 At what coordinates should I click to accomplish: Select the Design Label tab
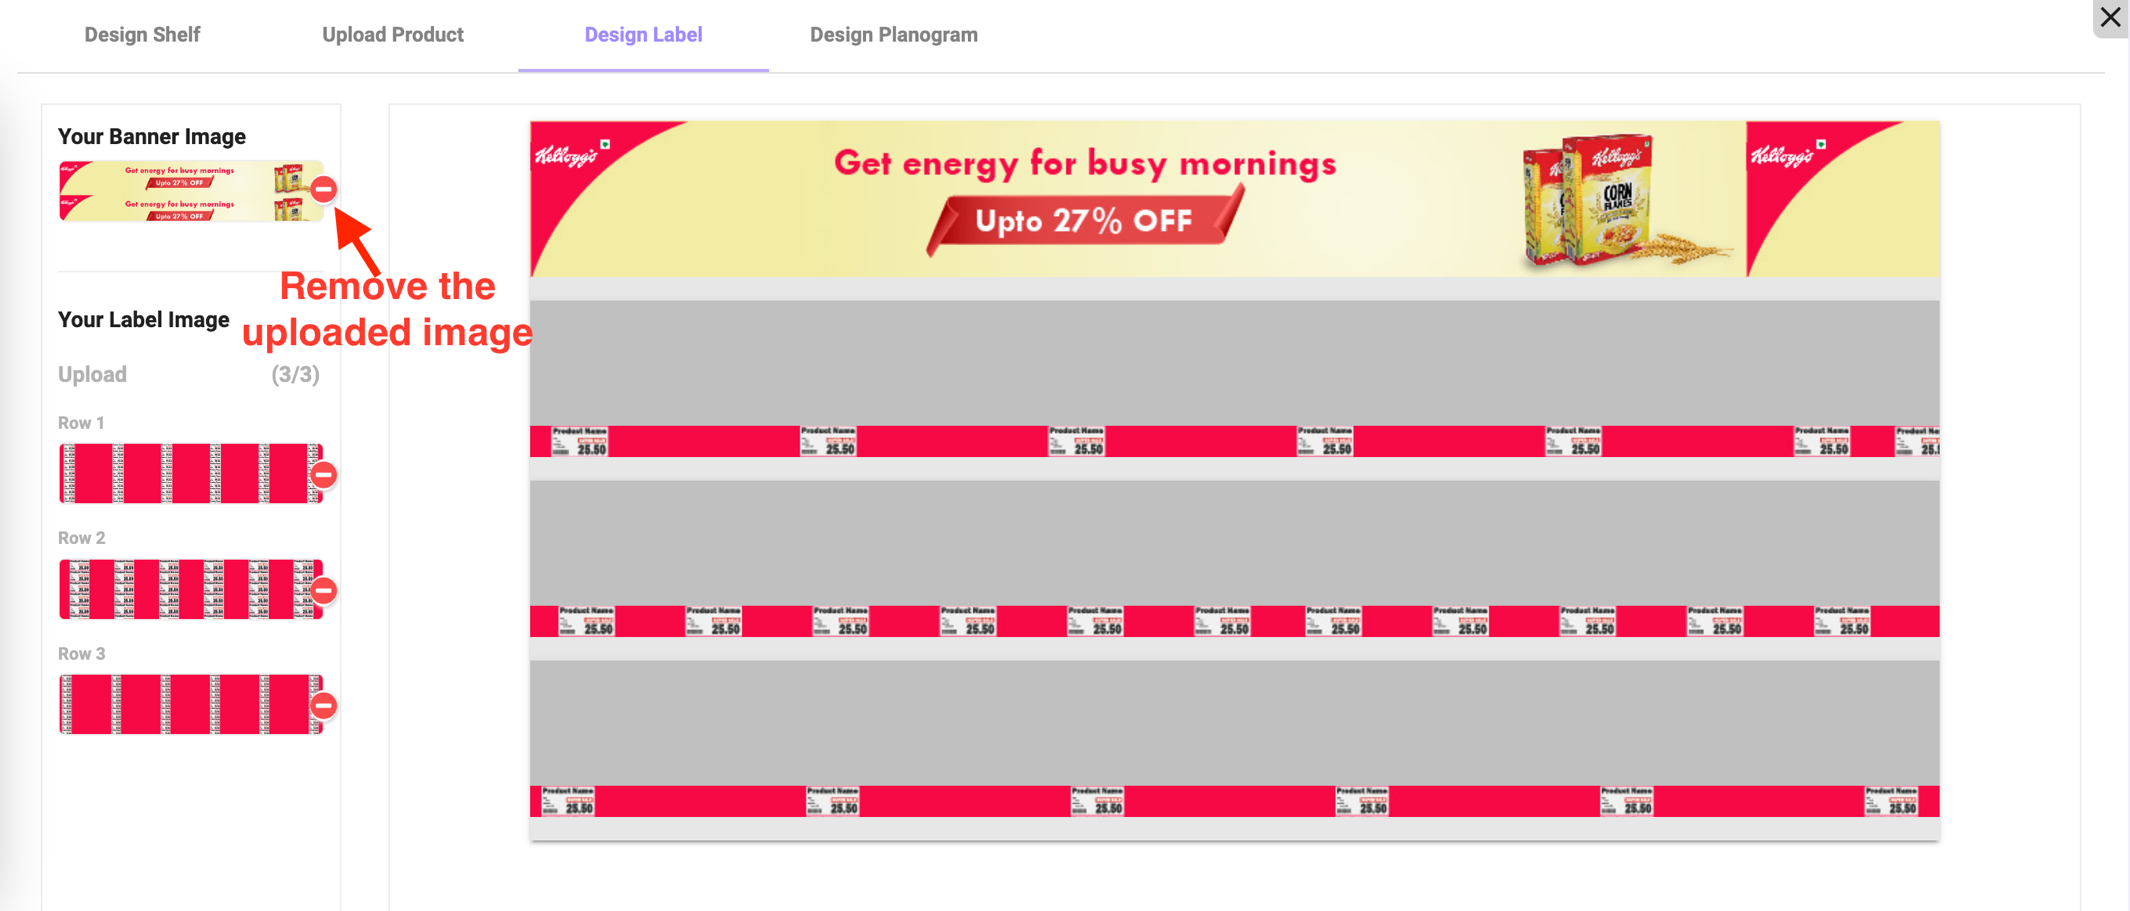(643, 35)
